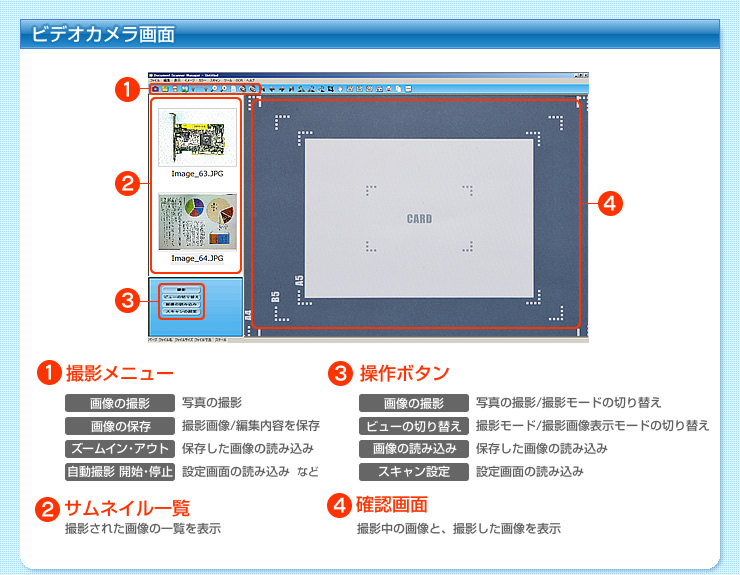Select the Image_64.JPG thumbnail

197,223
